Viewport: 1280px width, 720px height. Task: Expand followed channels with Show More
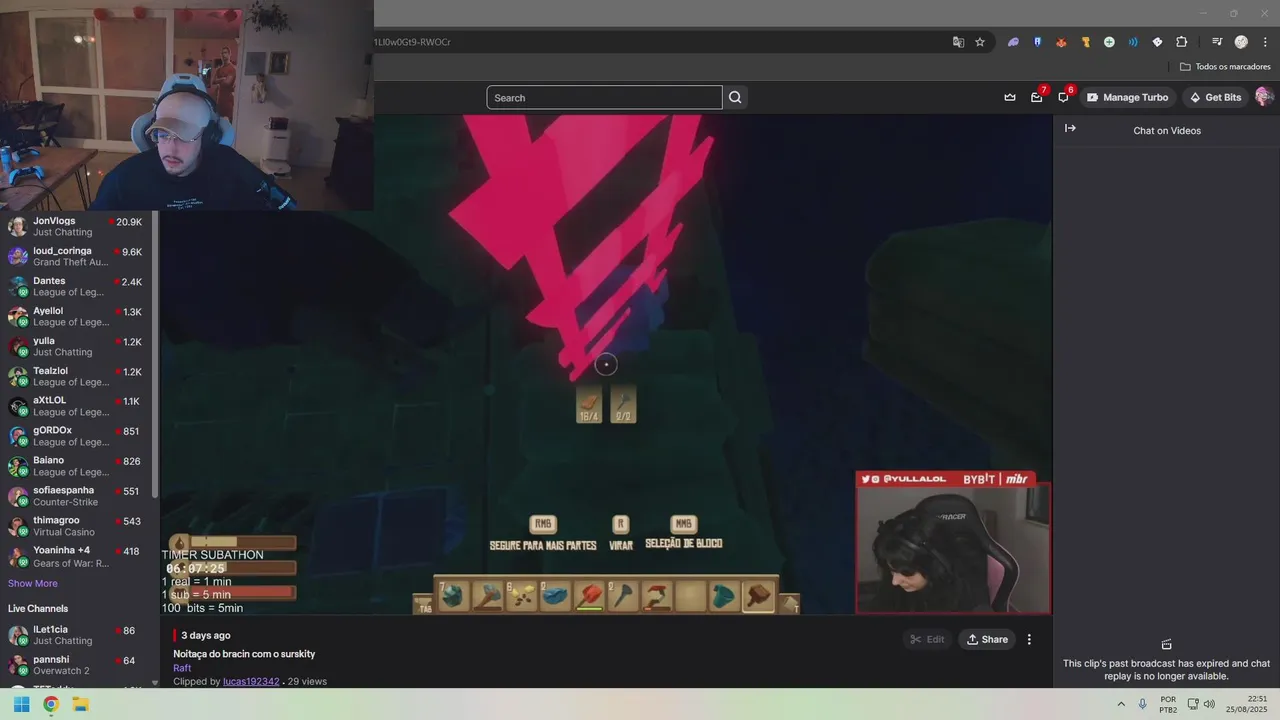[33, 583]
